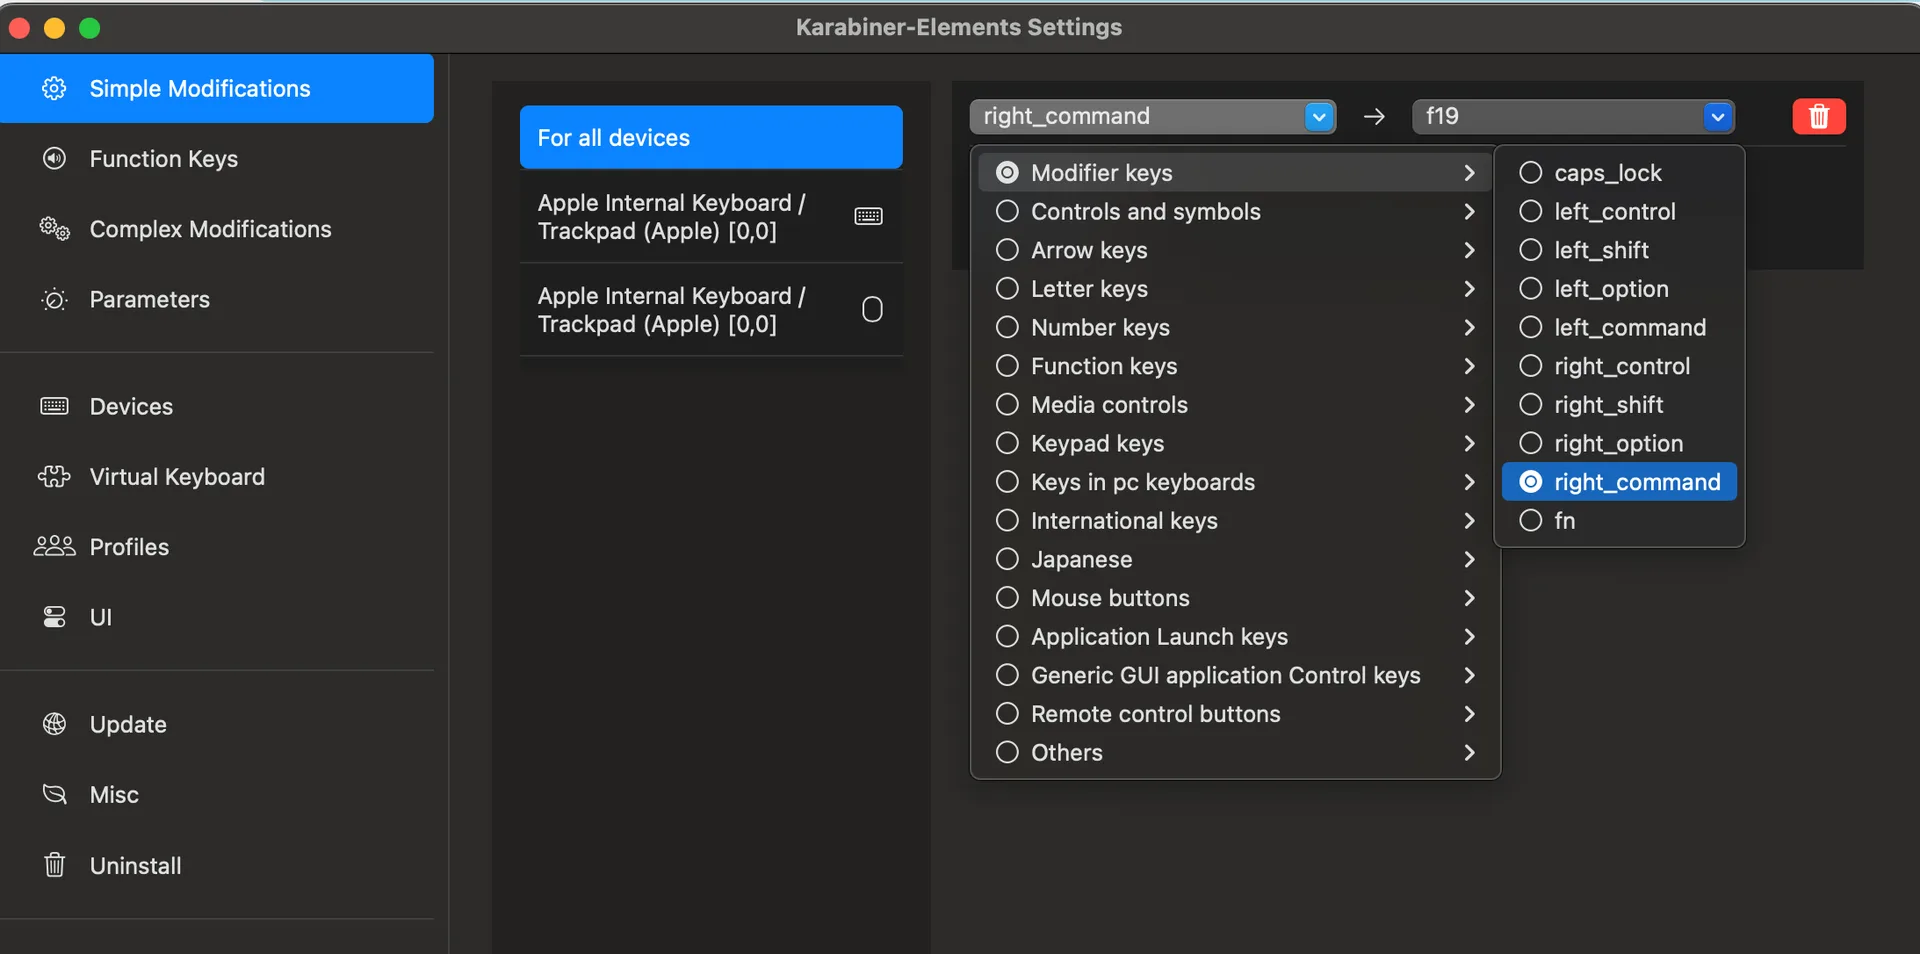Image resolution: width=1920 pixels, height=954 pixels.
Task: Click the Parameters sidebar icon
Action: tap(54, 299)
